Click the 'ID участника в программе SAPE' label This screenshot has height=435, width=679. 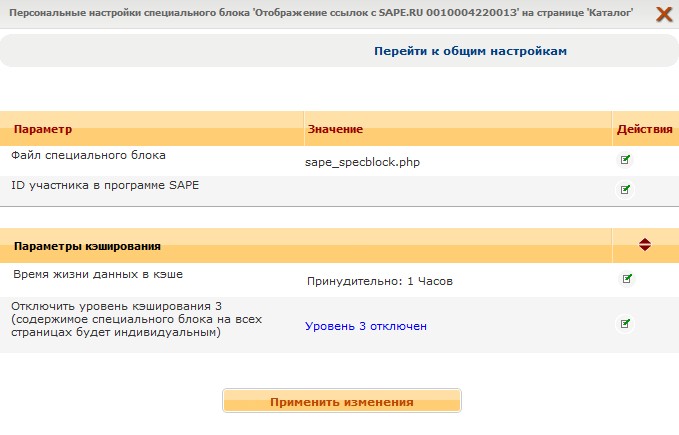(x=106, y=185)
